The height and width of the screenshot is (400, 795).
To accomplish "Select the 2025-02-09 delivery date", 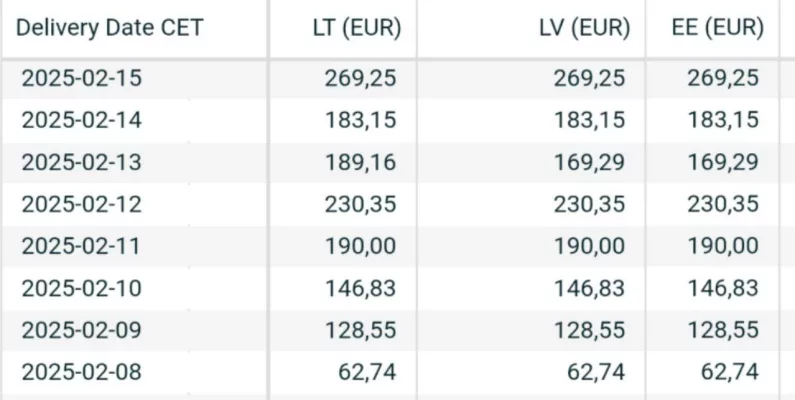I will (x=81, y=331).
